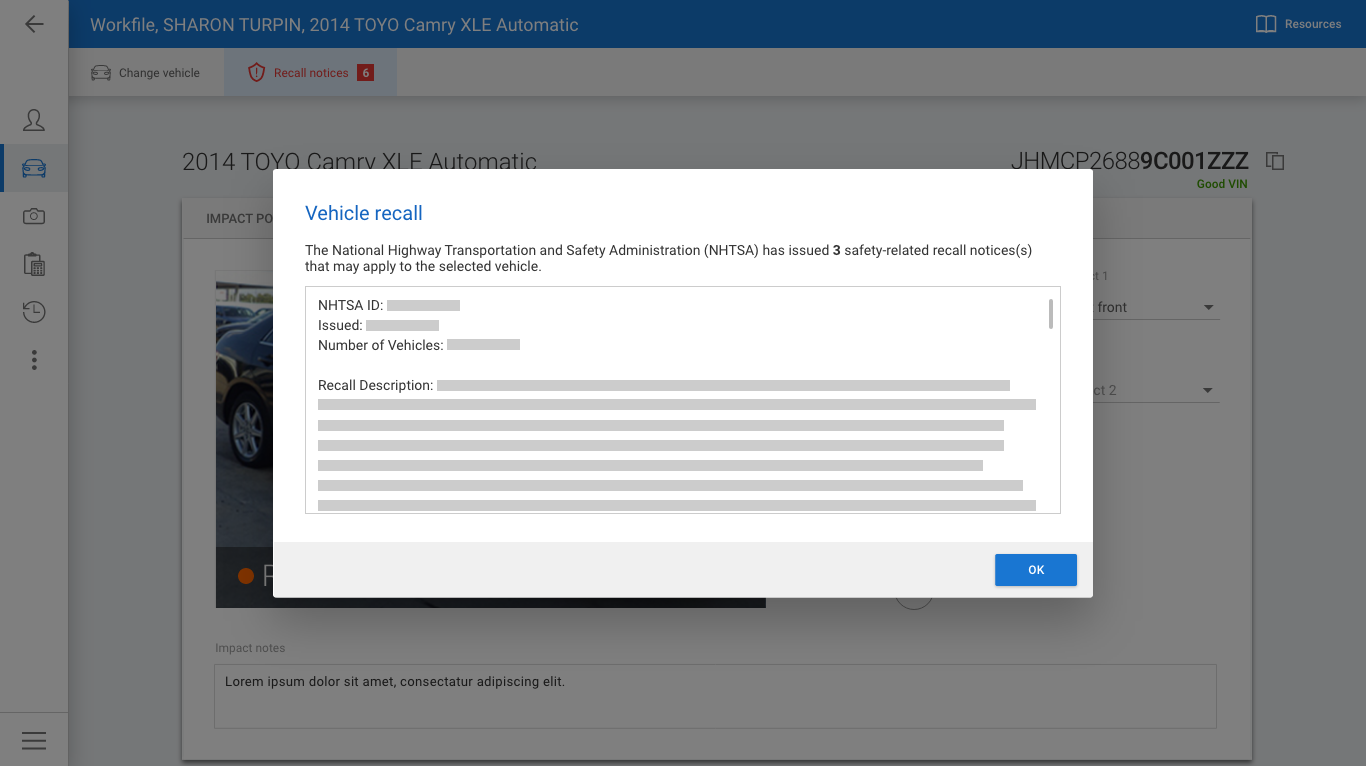This screenshot has width=1366, height=766.
Task: Open the camera photos sidebar icon
Action: tap(34, 216)
